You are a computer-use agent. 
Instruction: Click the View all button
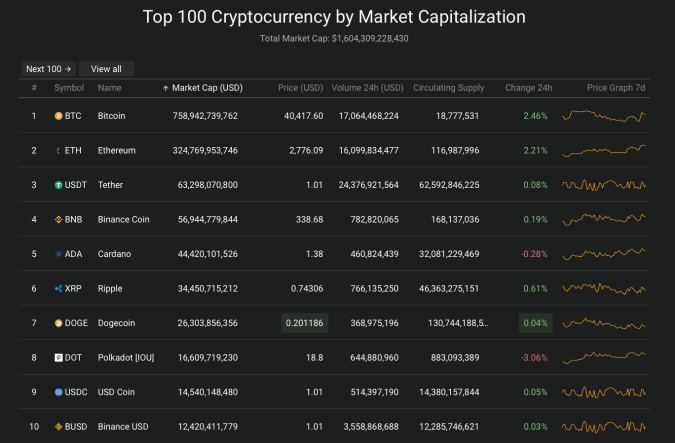(106, 69)
